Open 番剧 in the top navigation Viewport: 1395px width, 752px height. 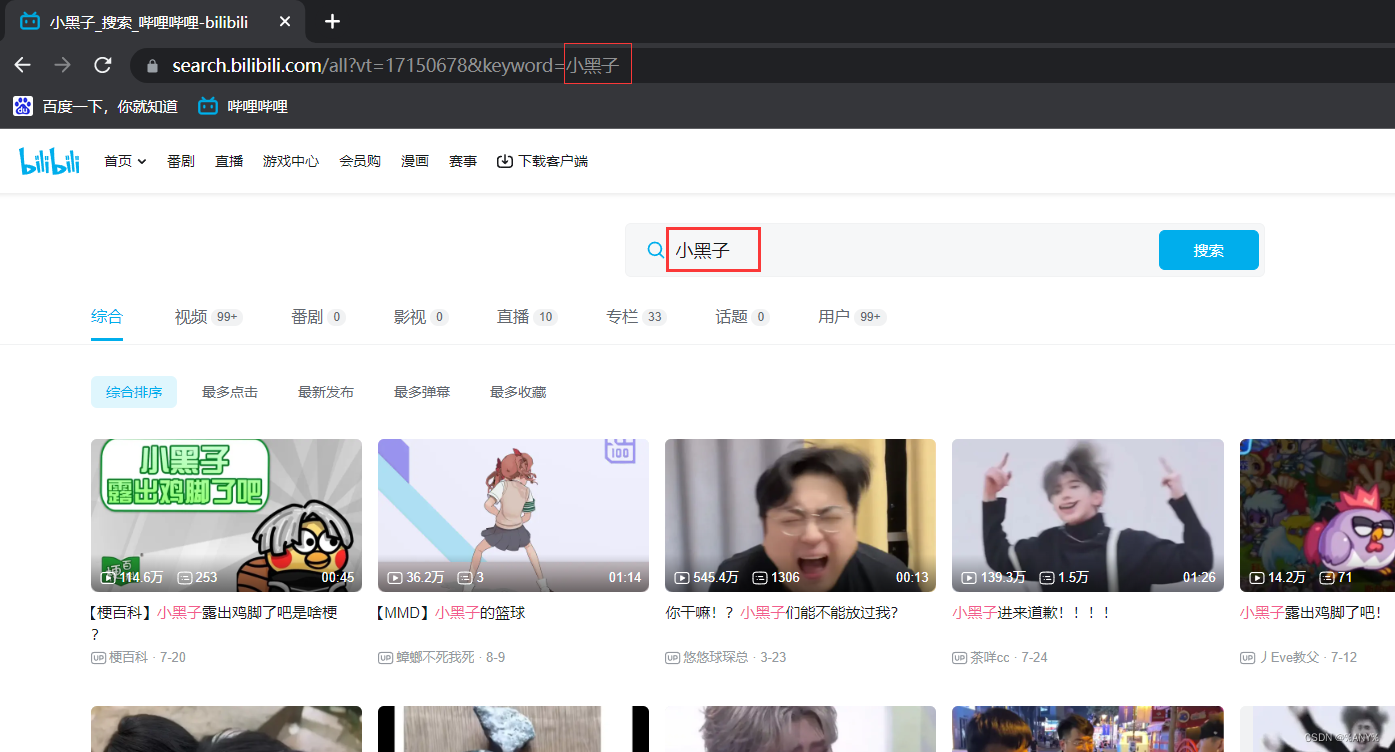coord(181,161)
